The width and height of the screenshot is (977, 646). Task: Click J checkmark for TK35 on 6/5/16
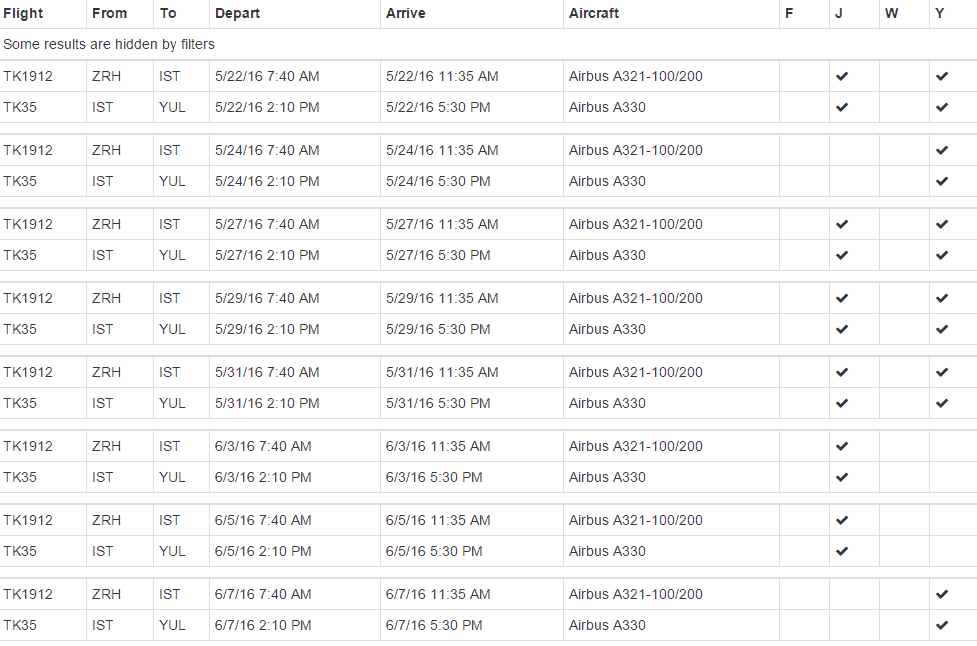(x=842, y=552)
